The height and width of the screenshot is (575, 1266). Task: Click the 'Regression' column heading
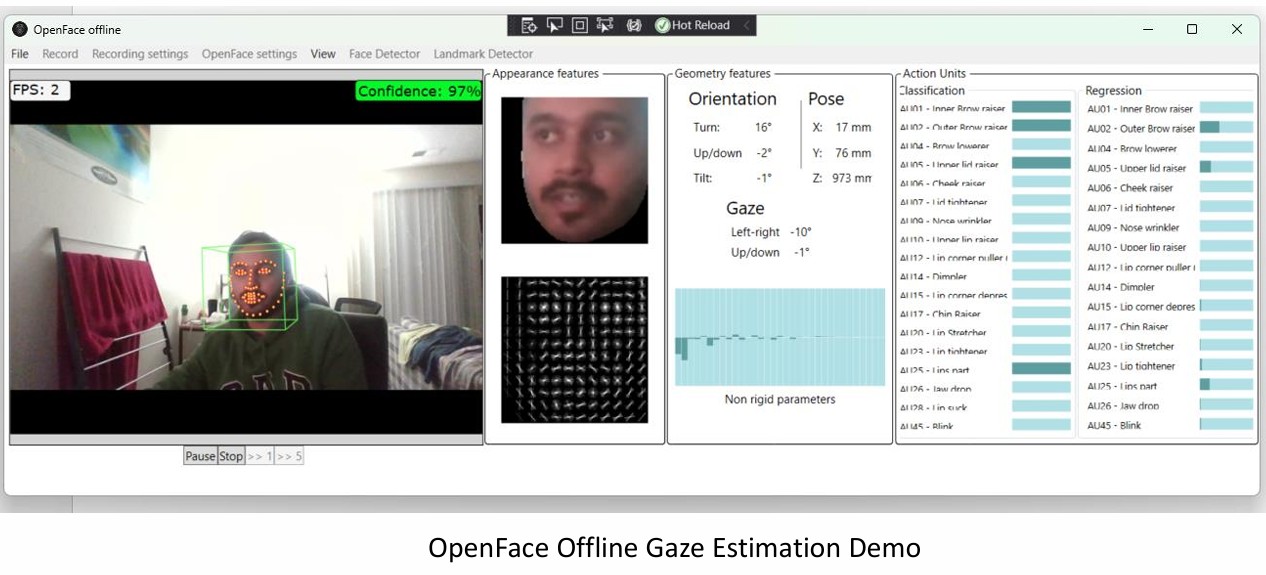[1114, 91]
